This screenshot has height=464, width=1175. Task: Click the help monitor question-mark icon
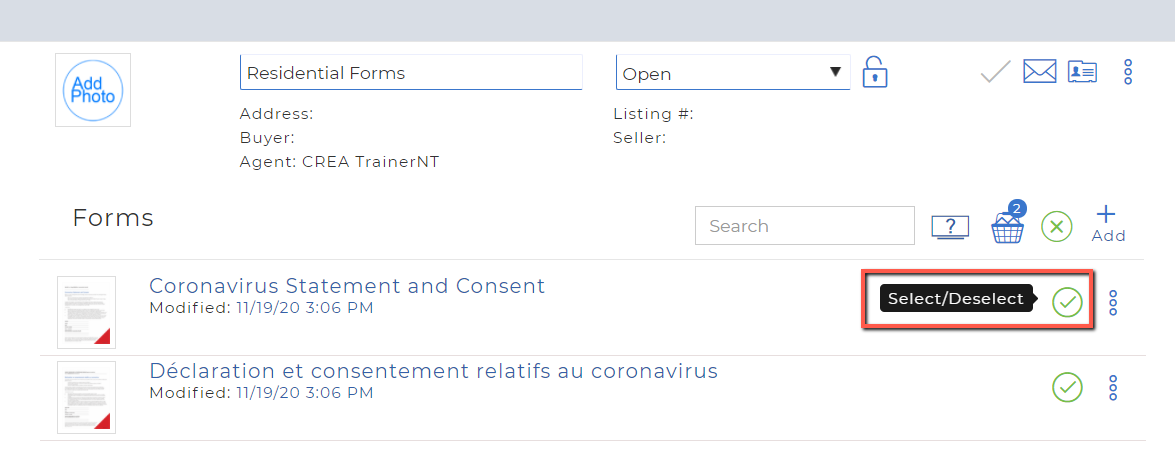pos(950,227)
